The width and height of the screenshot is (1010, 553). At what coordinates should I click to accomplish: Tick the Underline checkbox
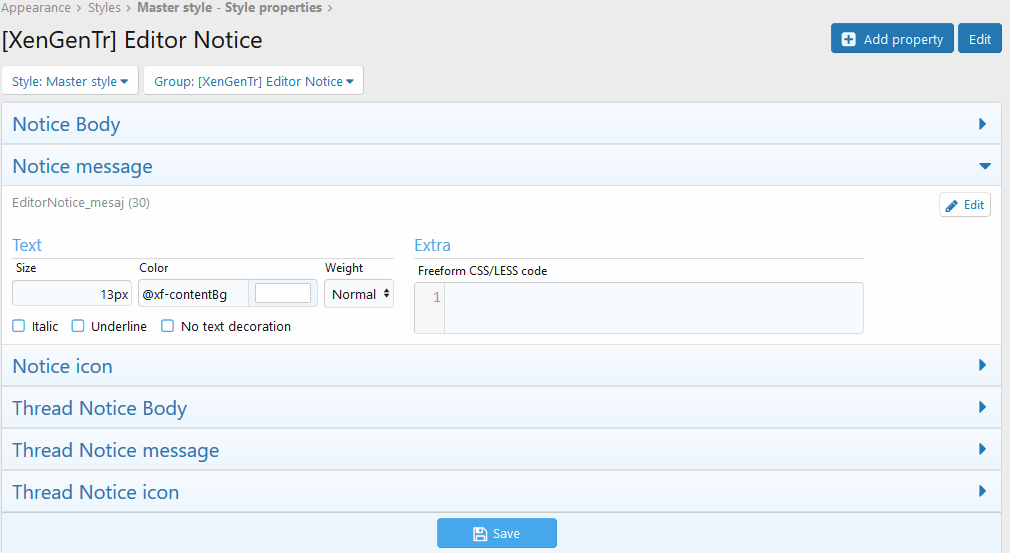point(78,326)
